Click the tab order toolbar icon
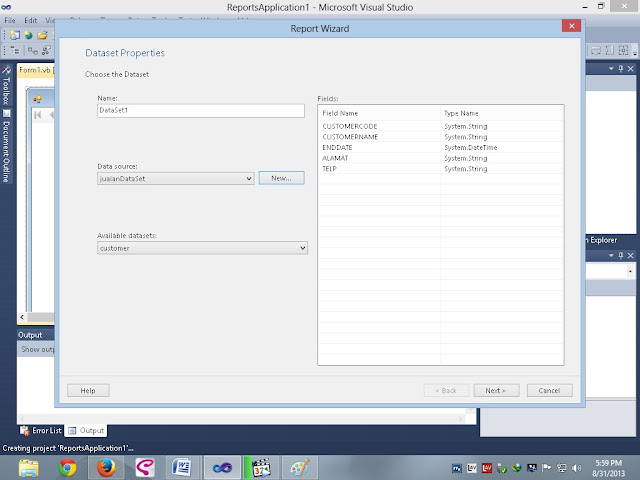Image resolution: width=640 pixels, height=480 pixels. [x=15, y=50]
